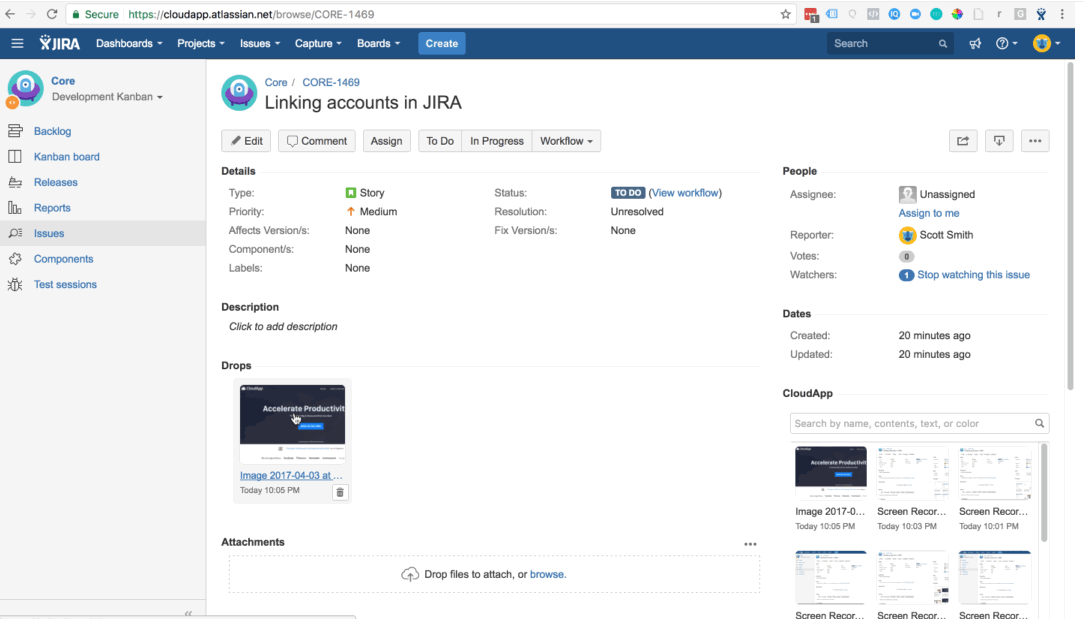Open the Chrome three-dot menu

[1063, 14]
